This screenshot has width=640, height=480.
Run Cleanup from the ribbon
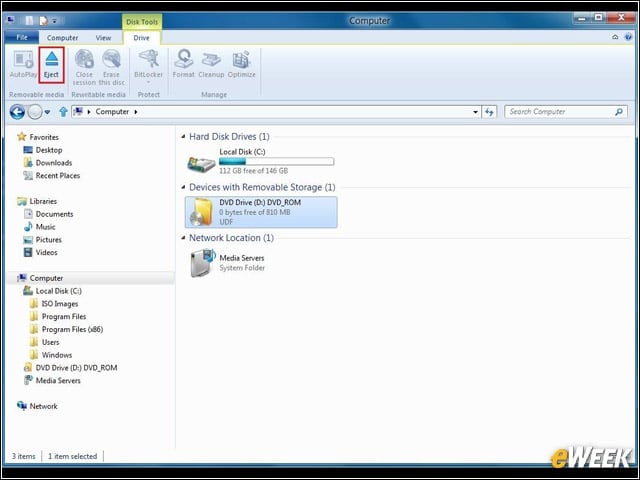tap(211, 64)
